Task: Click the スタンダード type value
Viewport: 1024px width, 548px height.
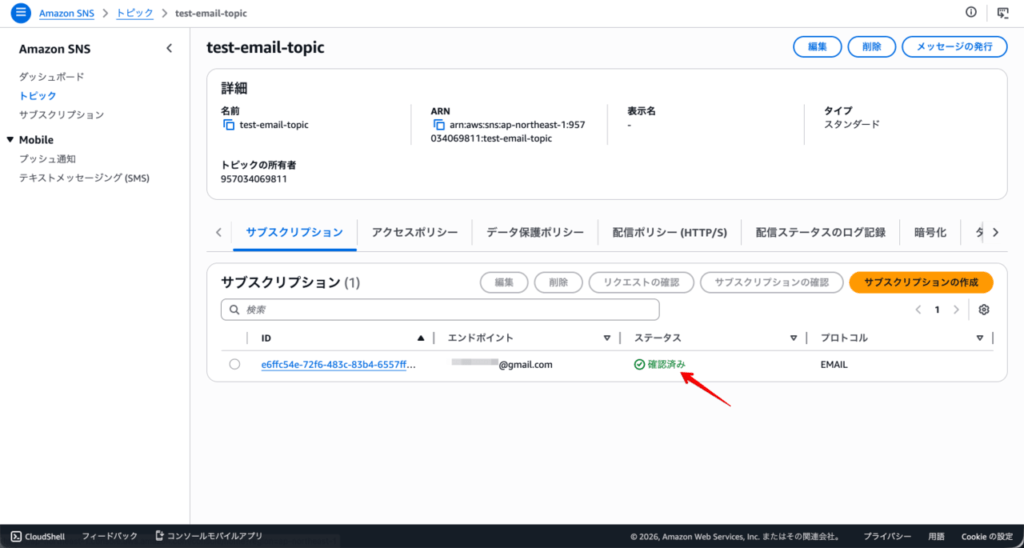Action: 852,124
